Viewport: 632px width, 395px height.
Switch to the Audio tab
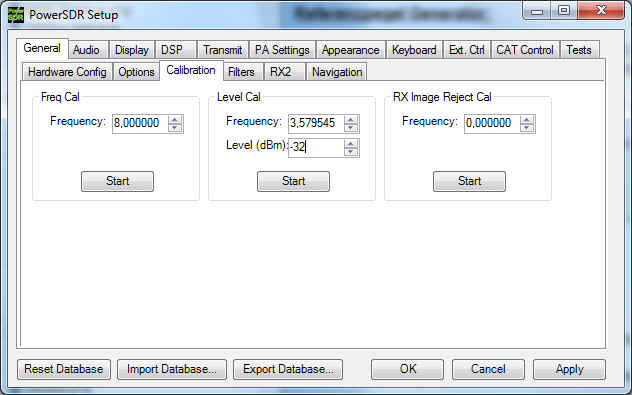click(x=86, y=50)
